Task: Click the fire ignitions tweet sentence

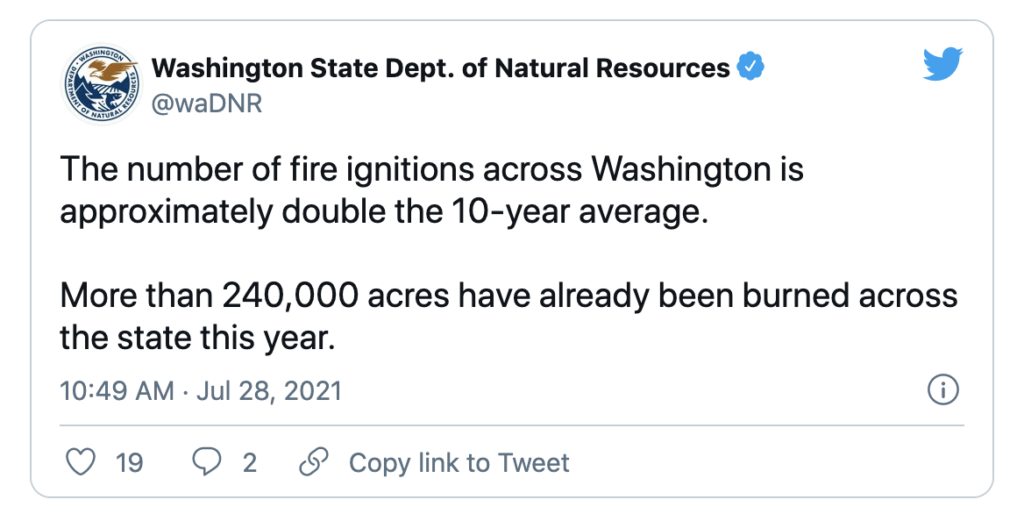Action: coord(432,191)
